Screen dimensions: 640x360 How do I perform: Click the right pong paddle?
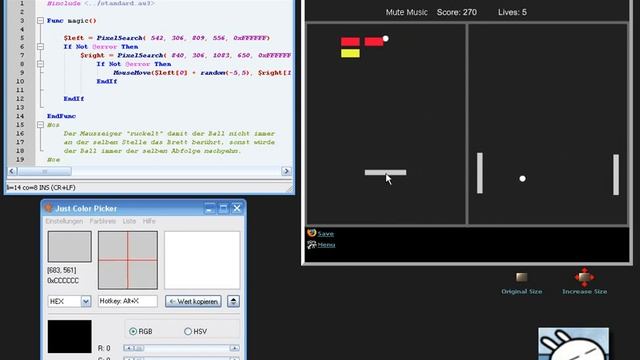coord(616,175)
